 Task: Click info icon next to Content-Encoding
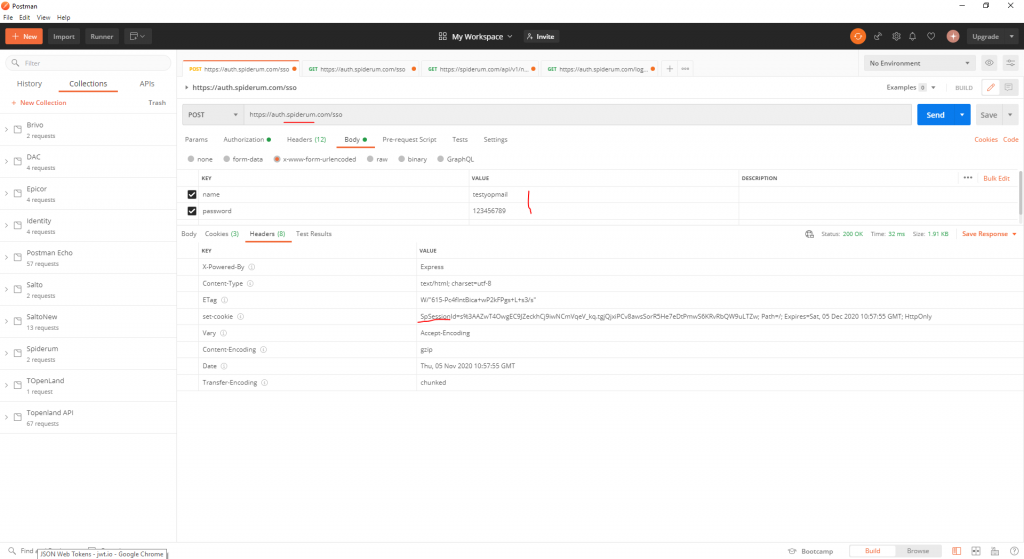pos(263,349)
